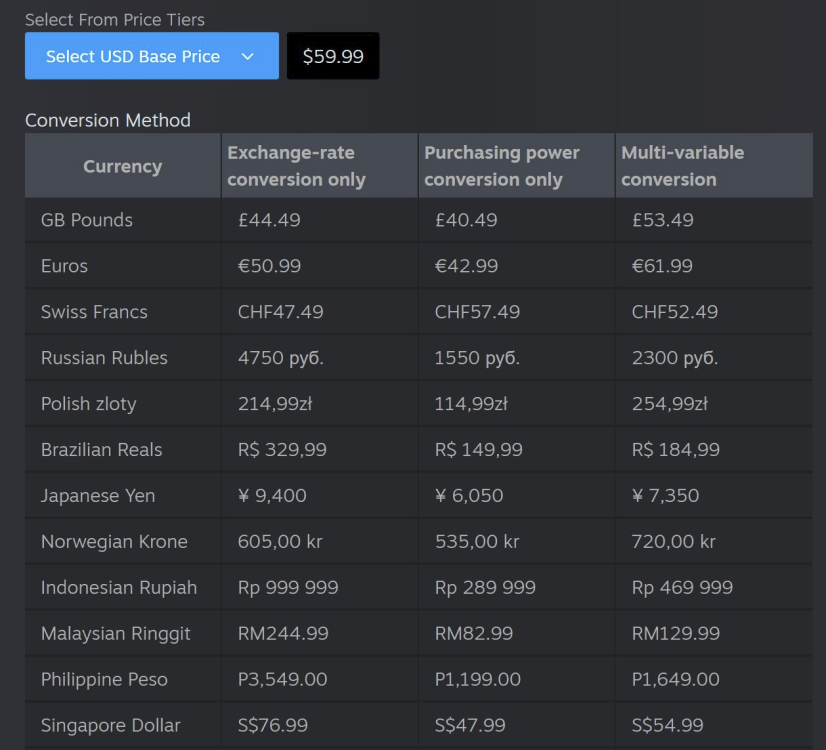Select the Malaysian Ringgit multi-variable price RM129.99
This screenshot has width=826, height=750.
pos(675,634)
